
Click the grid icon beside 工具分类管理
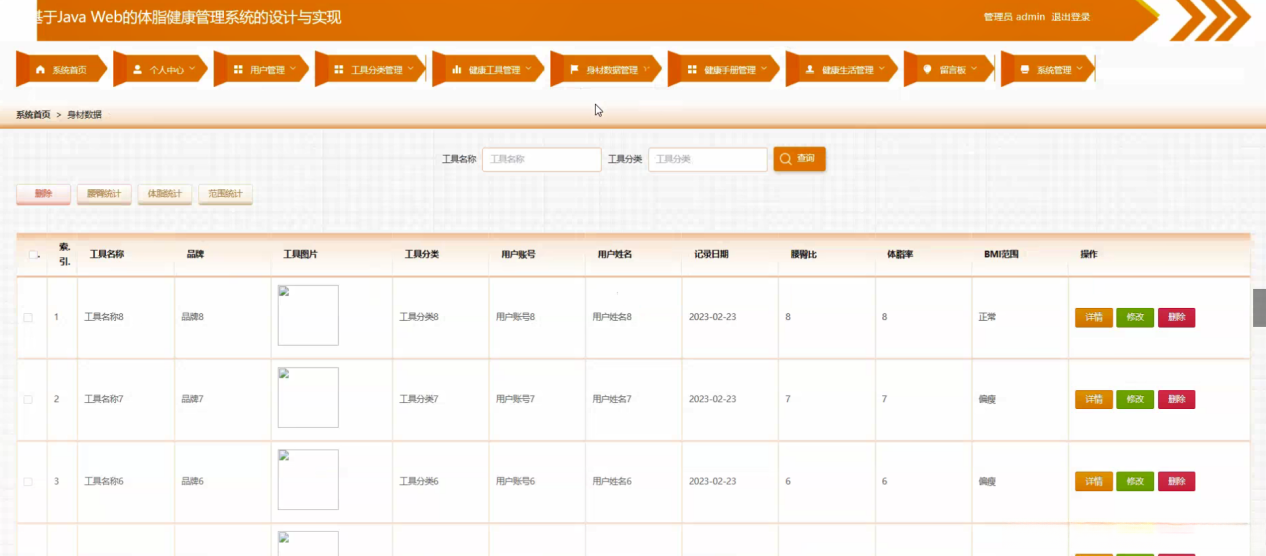(339, 70)
